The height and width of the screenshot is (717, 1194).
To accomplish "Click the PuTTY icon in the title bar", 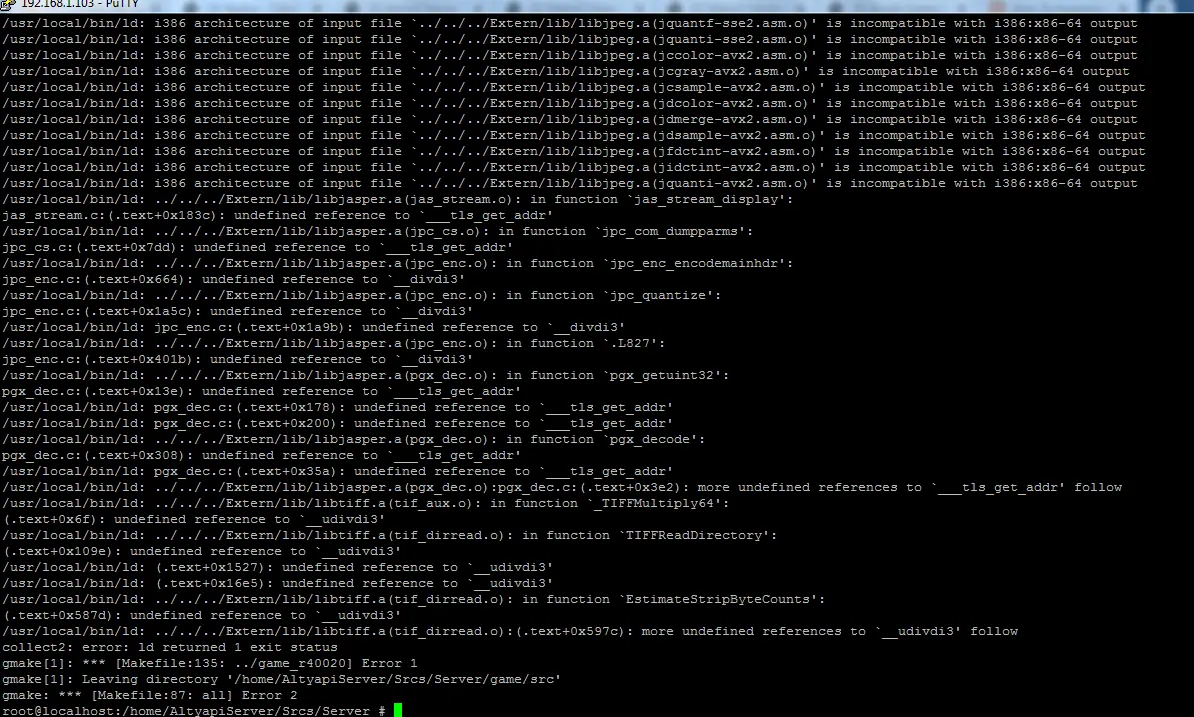I will 9,5.
